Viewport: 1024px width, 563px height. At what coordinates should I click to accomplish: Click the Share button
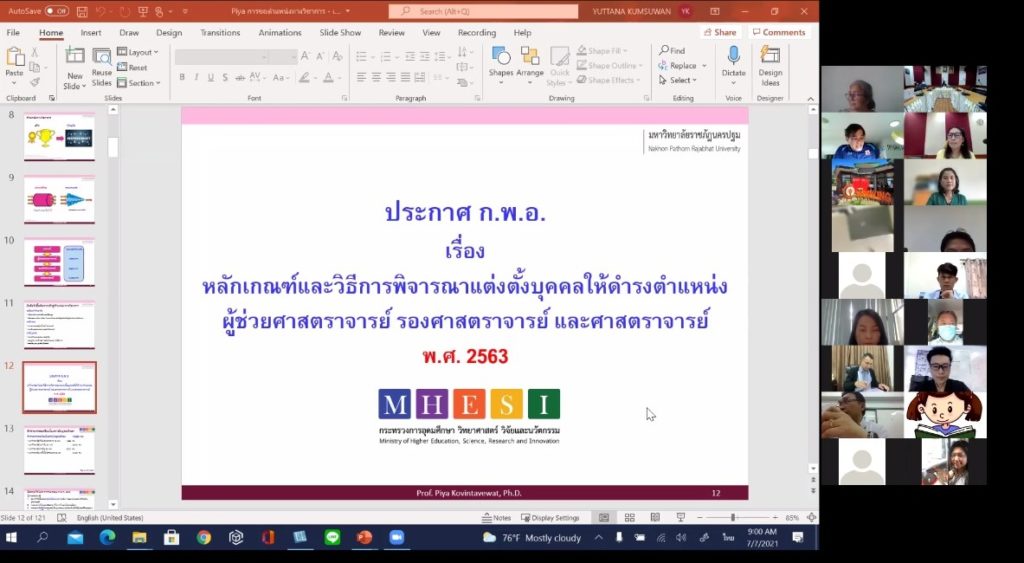pos(719,32)
